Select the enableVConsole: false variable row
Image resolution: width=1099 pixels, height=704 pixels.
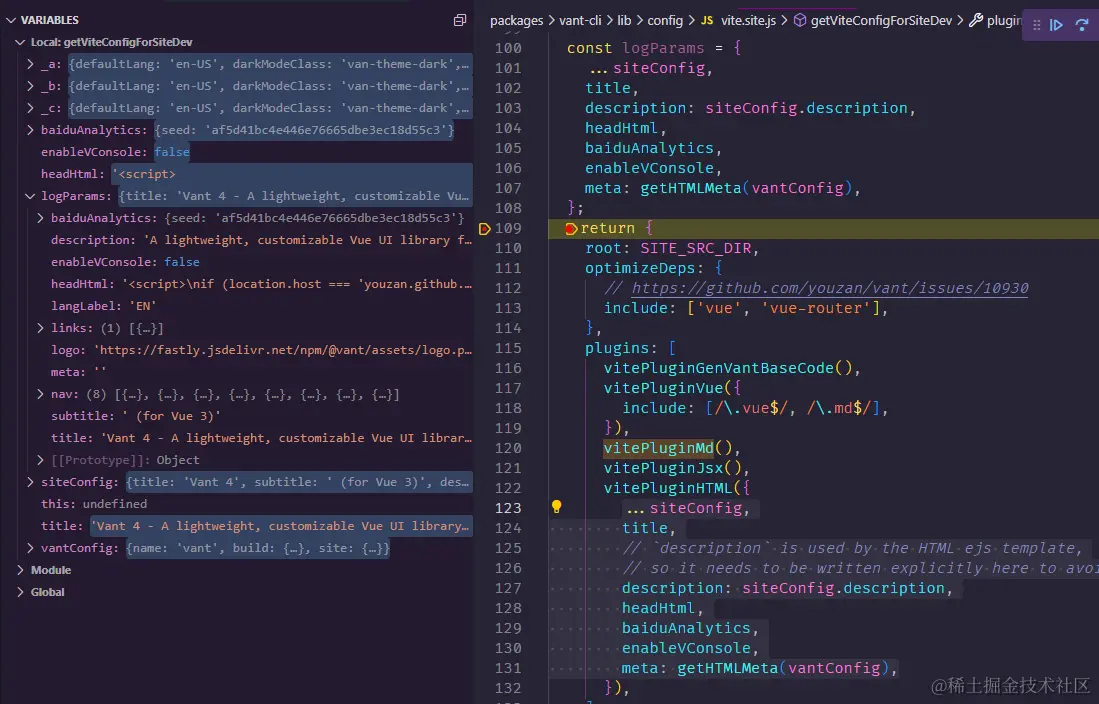click(x=236, y=152)
